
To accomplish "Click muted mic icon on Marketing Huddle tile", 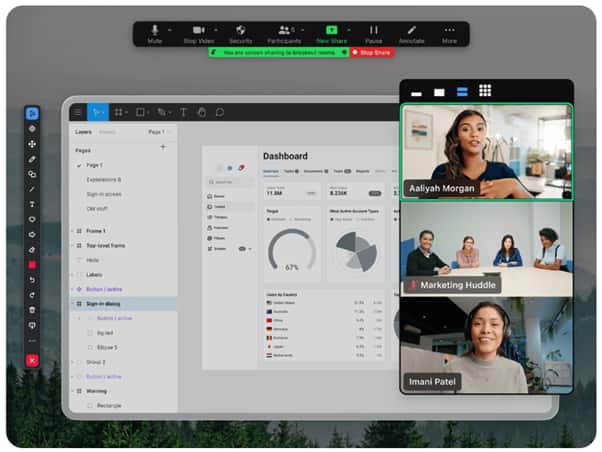I will (413, 285).
